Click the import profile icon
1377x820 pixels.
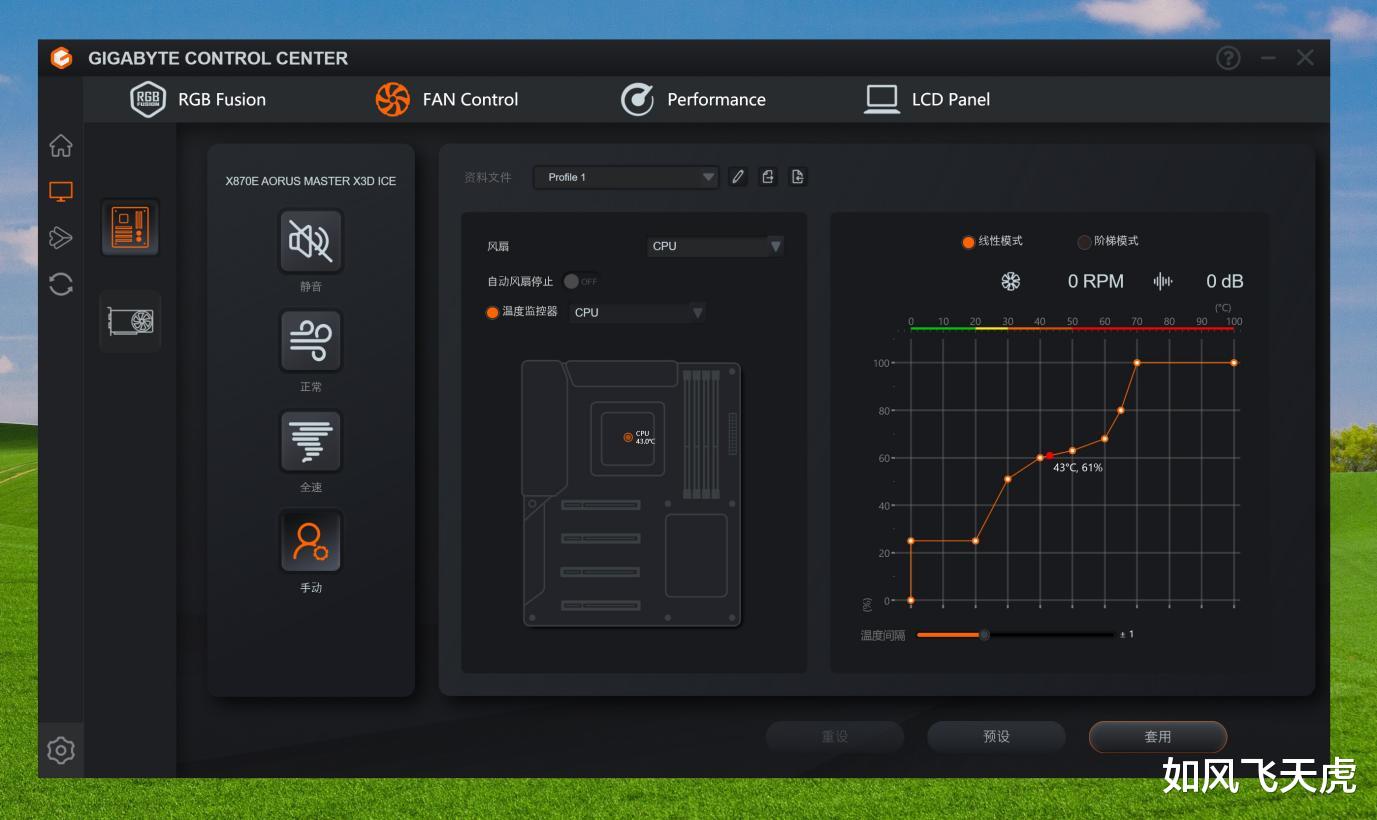tap(797, 177)
